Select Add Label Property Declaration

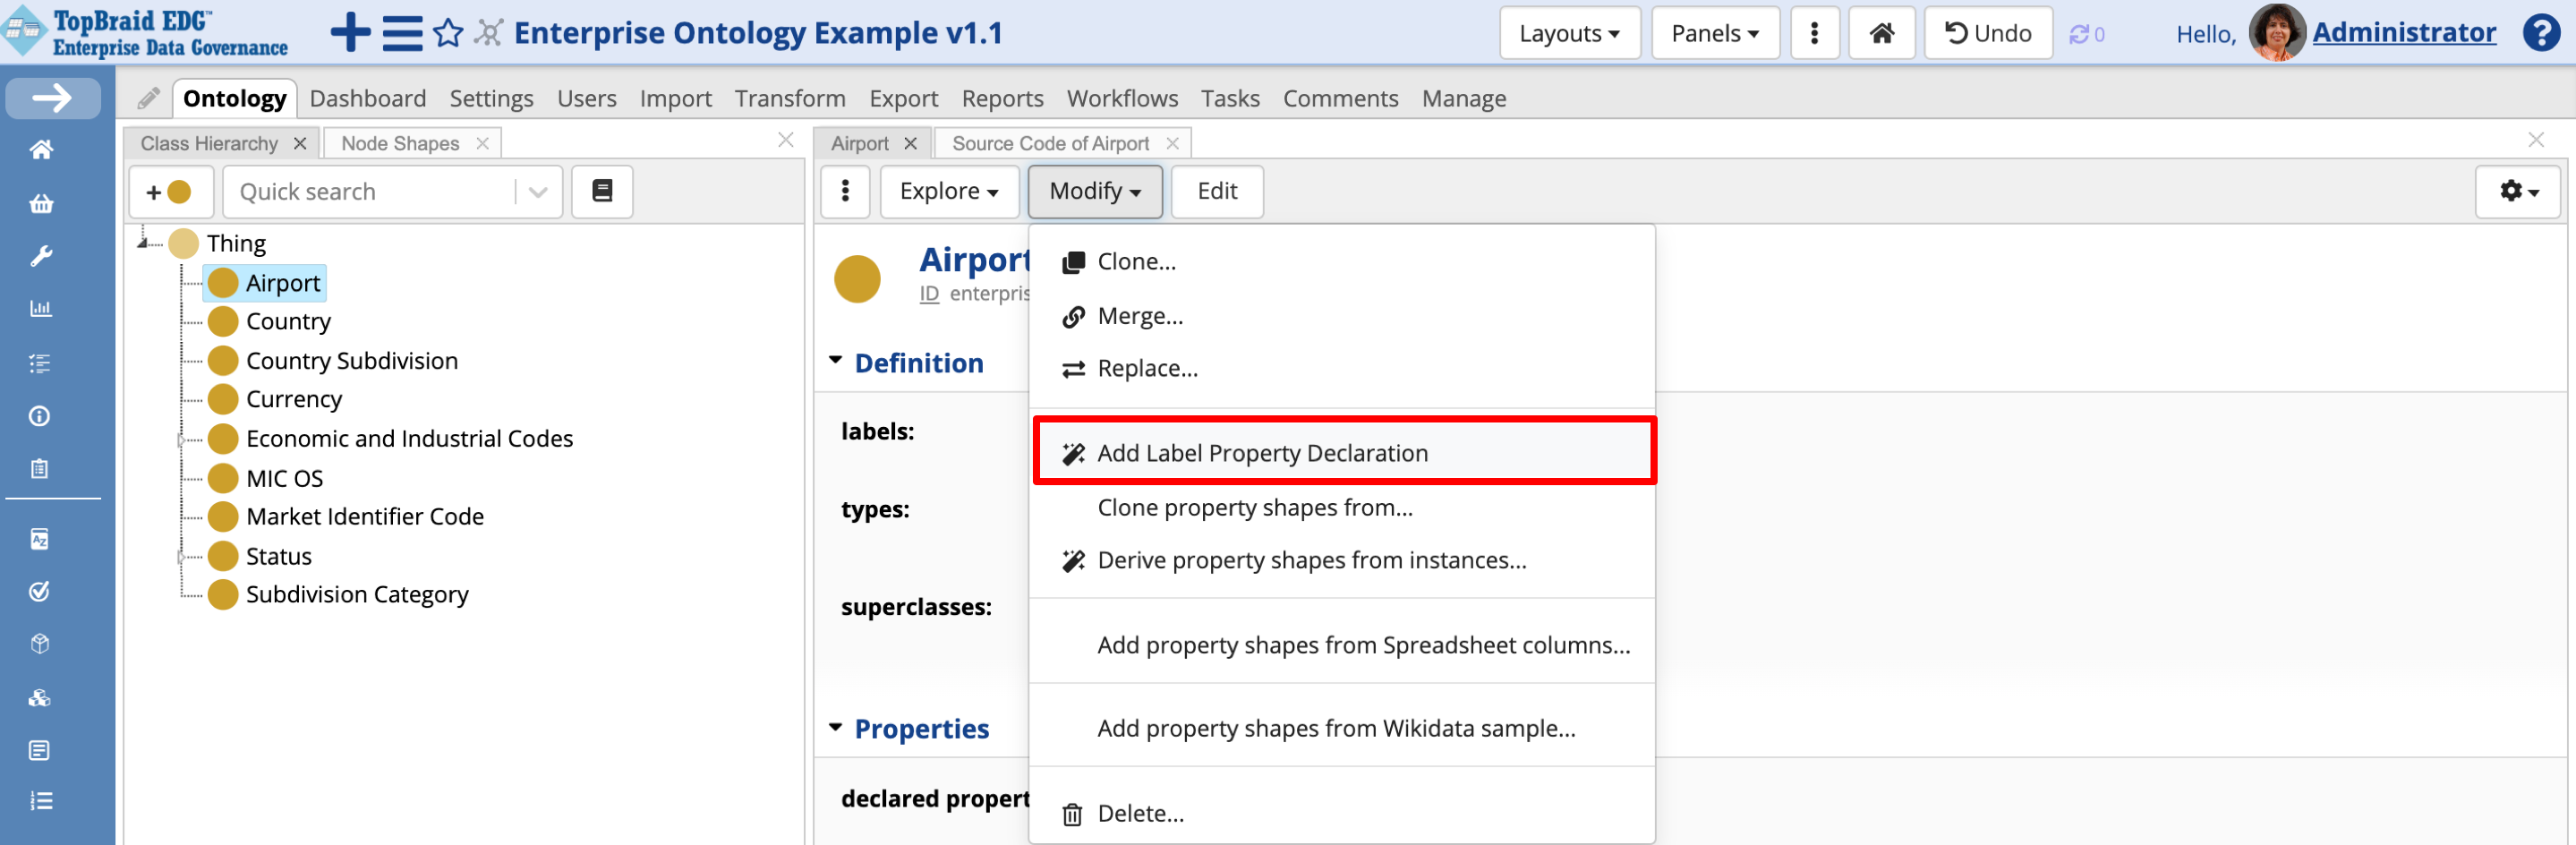point(1262,453)
